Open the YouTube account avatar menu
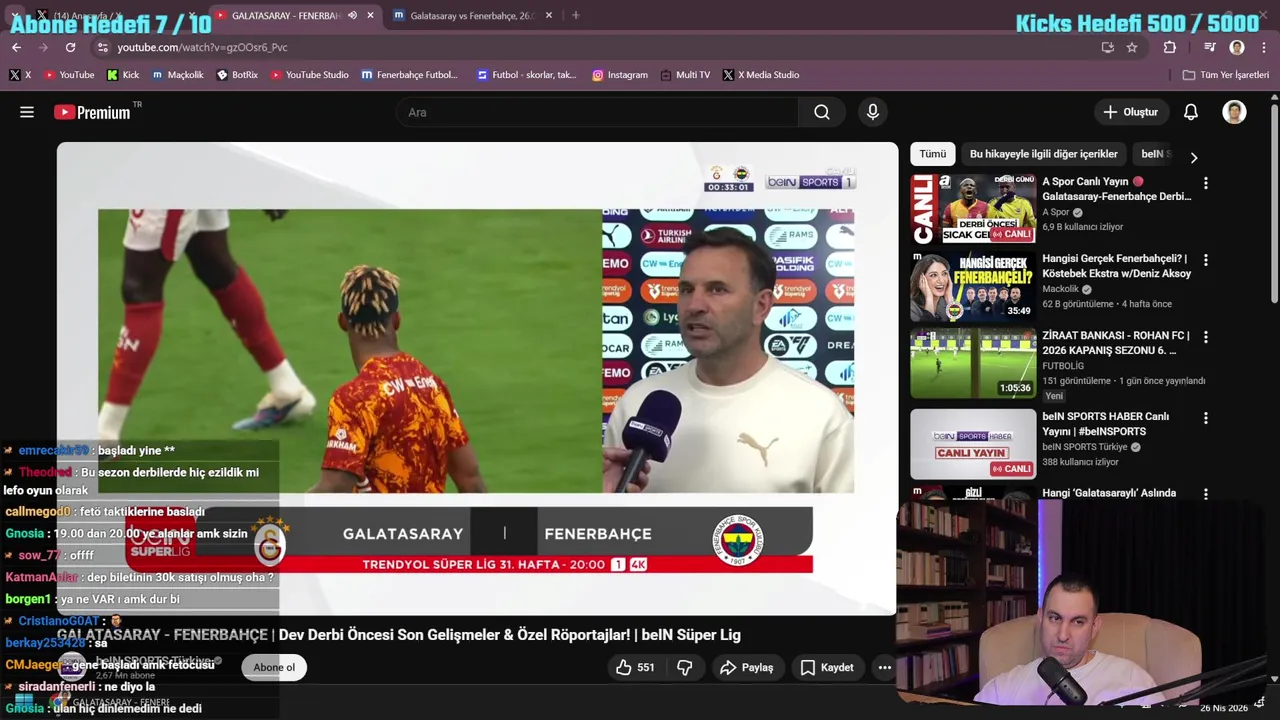Image resolution: width=1280 pixels, height=720 pixels. (1234, 112)
